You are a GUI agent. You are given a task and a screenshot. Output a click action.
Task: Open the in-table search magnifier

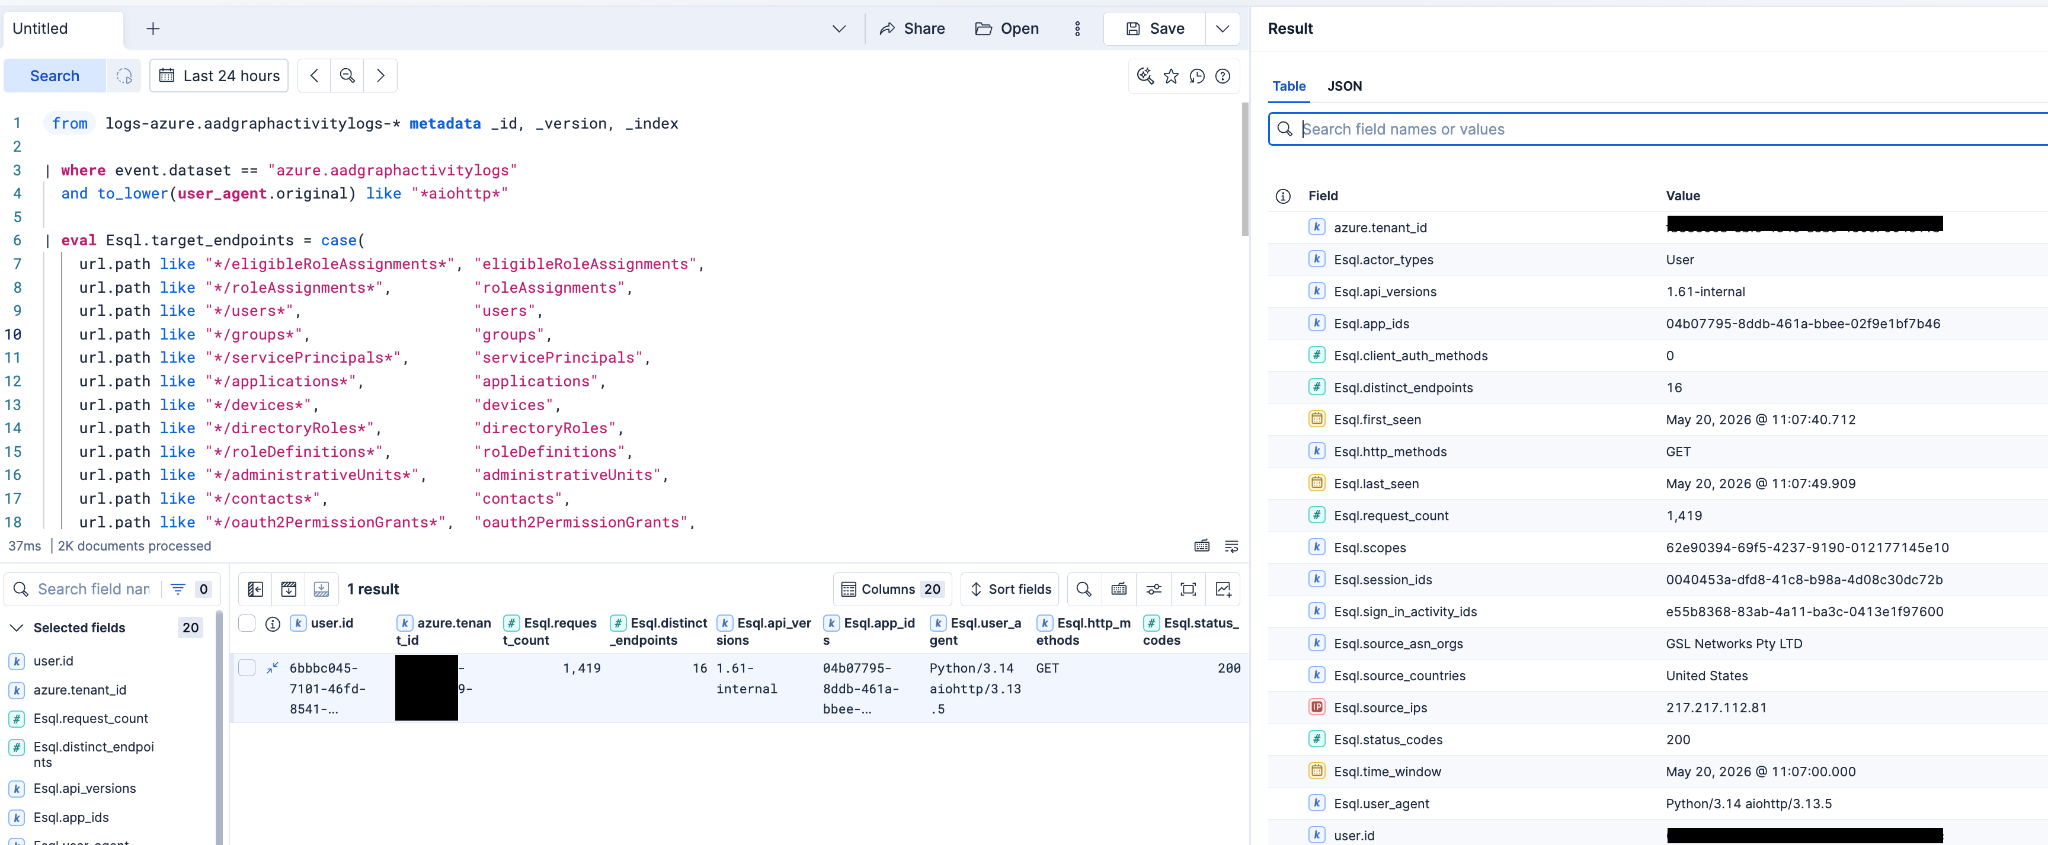point(1084,589)
